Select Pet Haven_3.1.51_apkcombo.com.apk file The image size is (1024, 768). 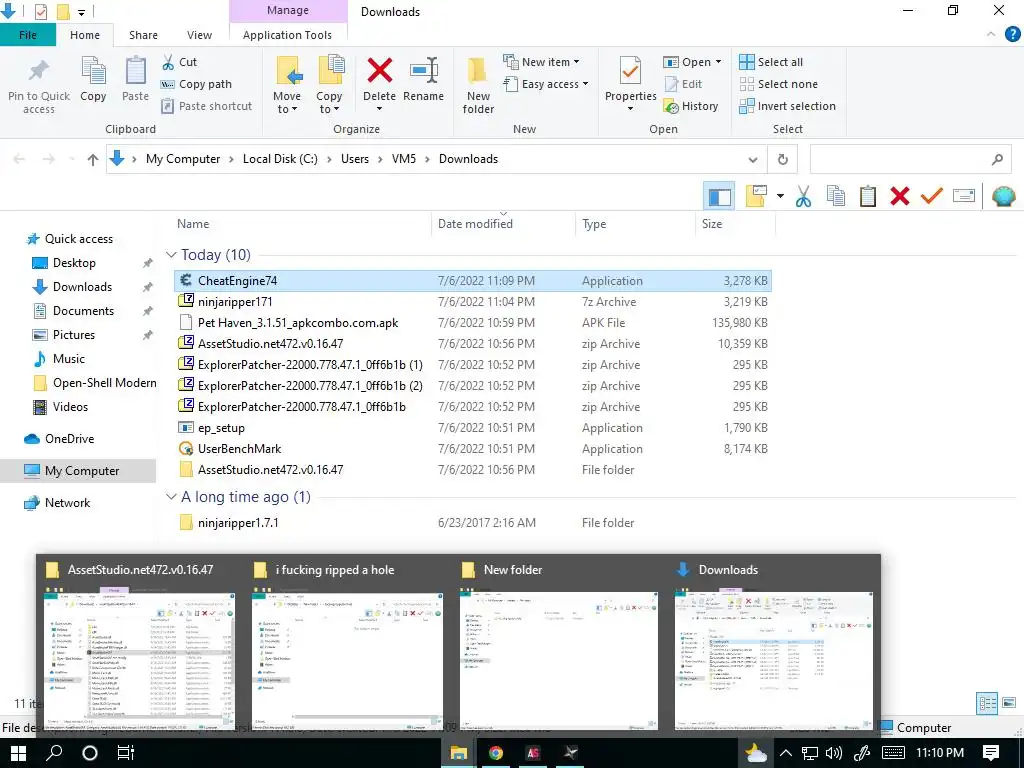coord(473,323)
